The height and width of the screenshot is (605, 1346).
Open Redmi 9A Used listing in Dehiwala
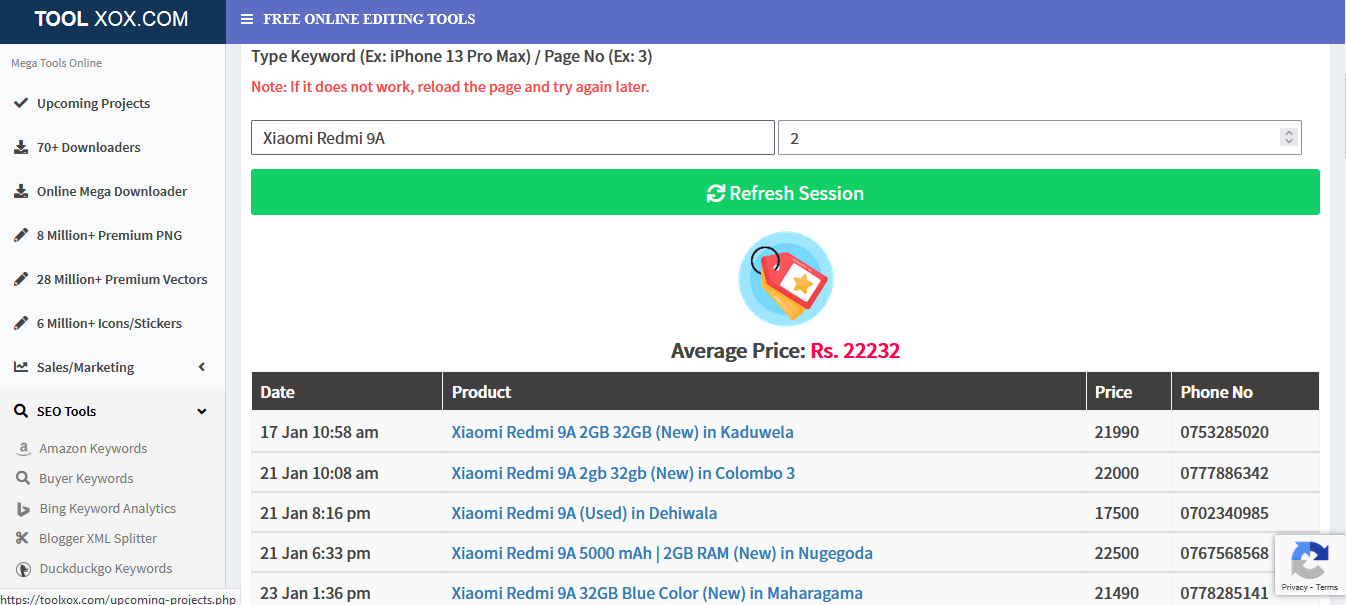[584, 513]
